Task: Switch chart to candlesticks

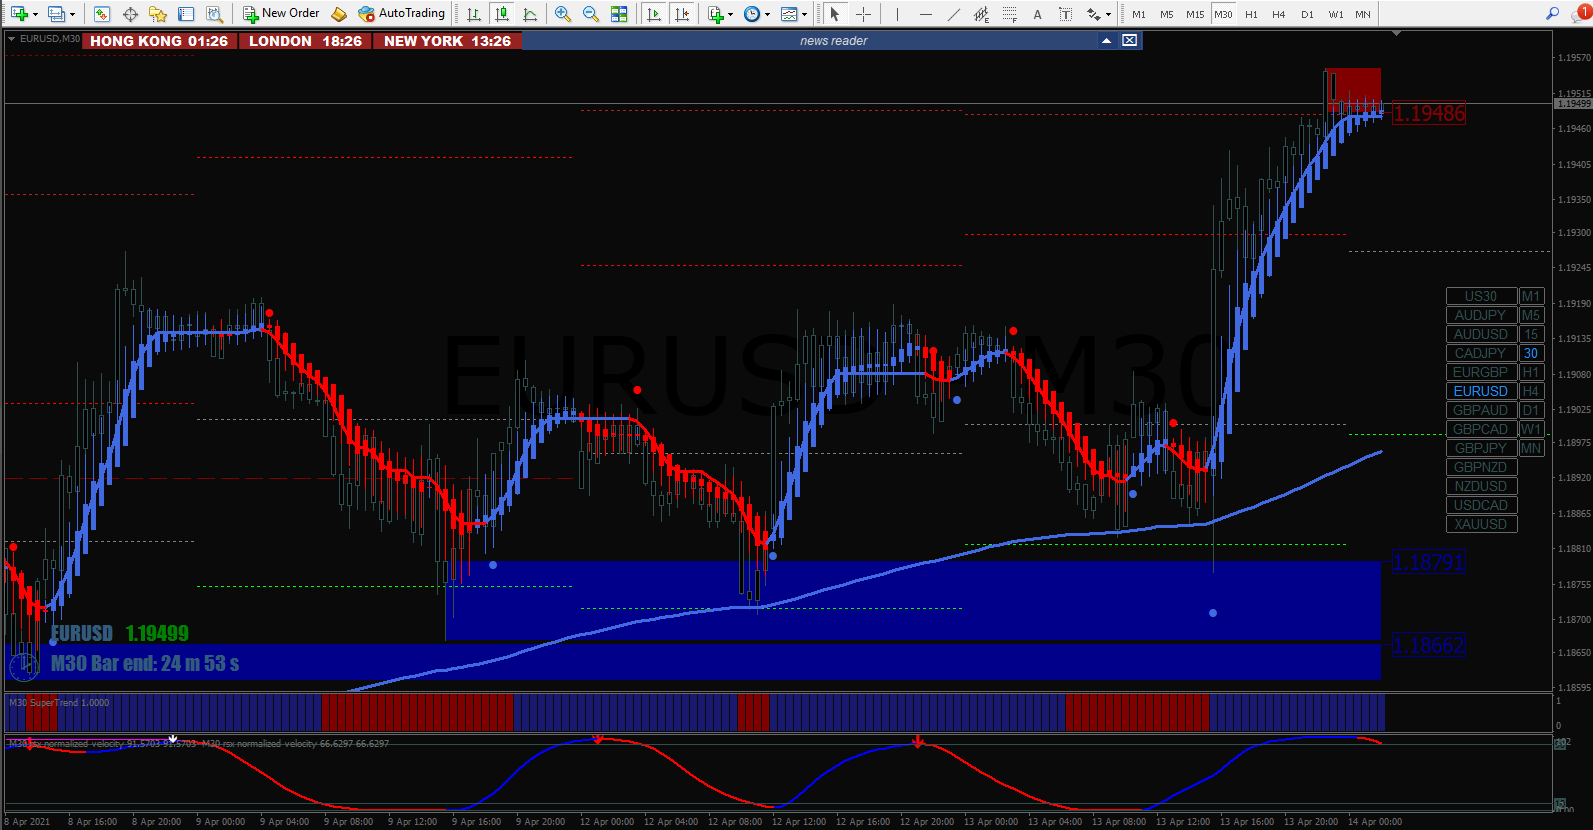Action: tap(502, 14)
